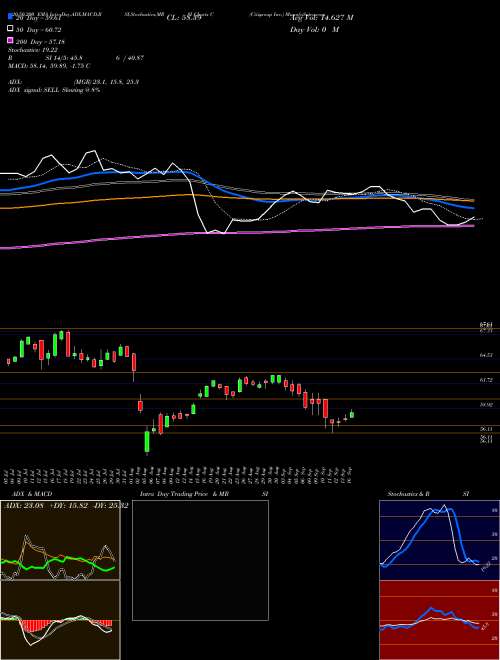Click the red RSI chart panel
This screenshot has height=660, width=500.
point(439,620)
